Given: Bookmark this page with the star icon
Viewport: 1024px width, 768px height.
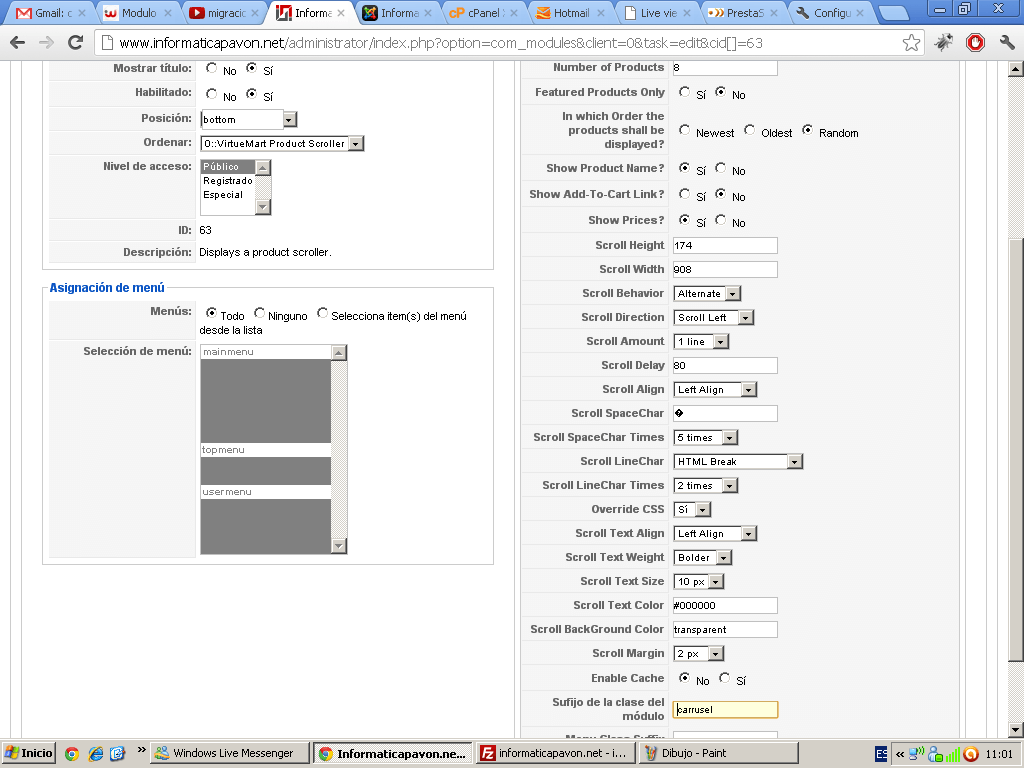Looking at the screenshot, I should coord(911,43).
